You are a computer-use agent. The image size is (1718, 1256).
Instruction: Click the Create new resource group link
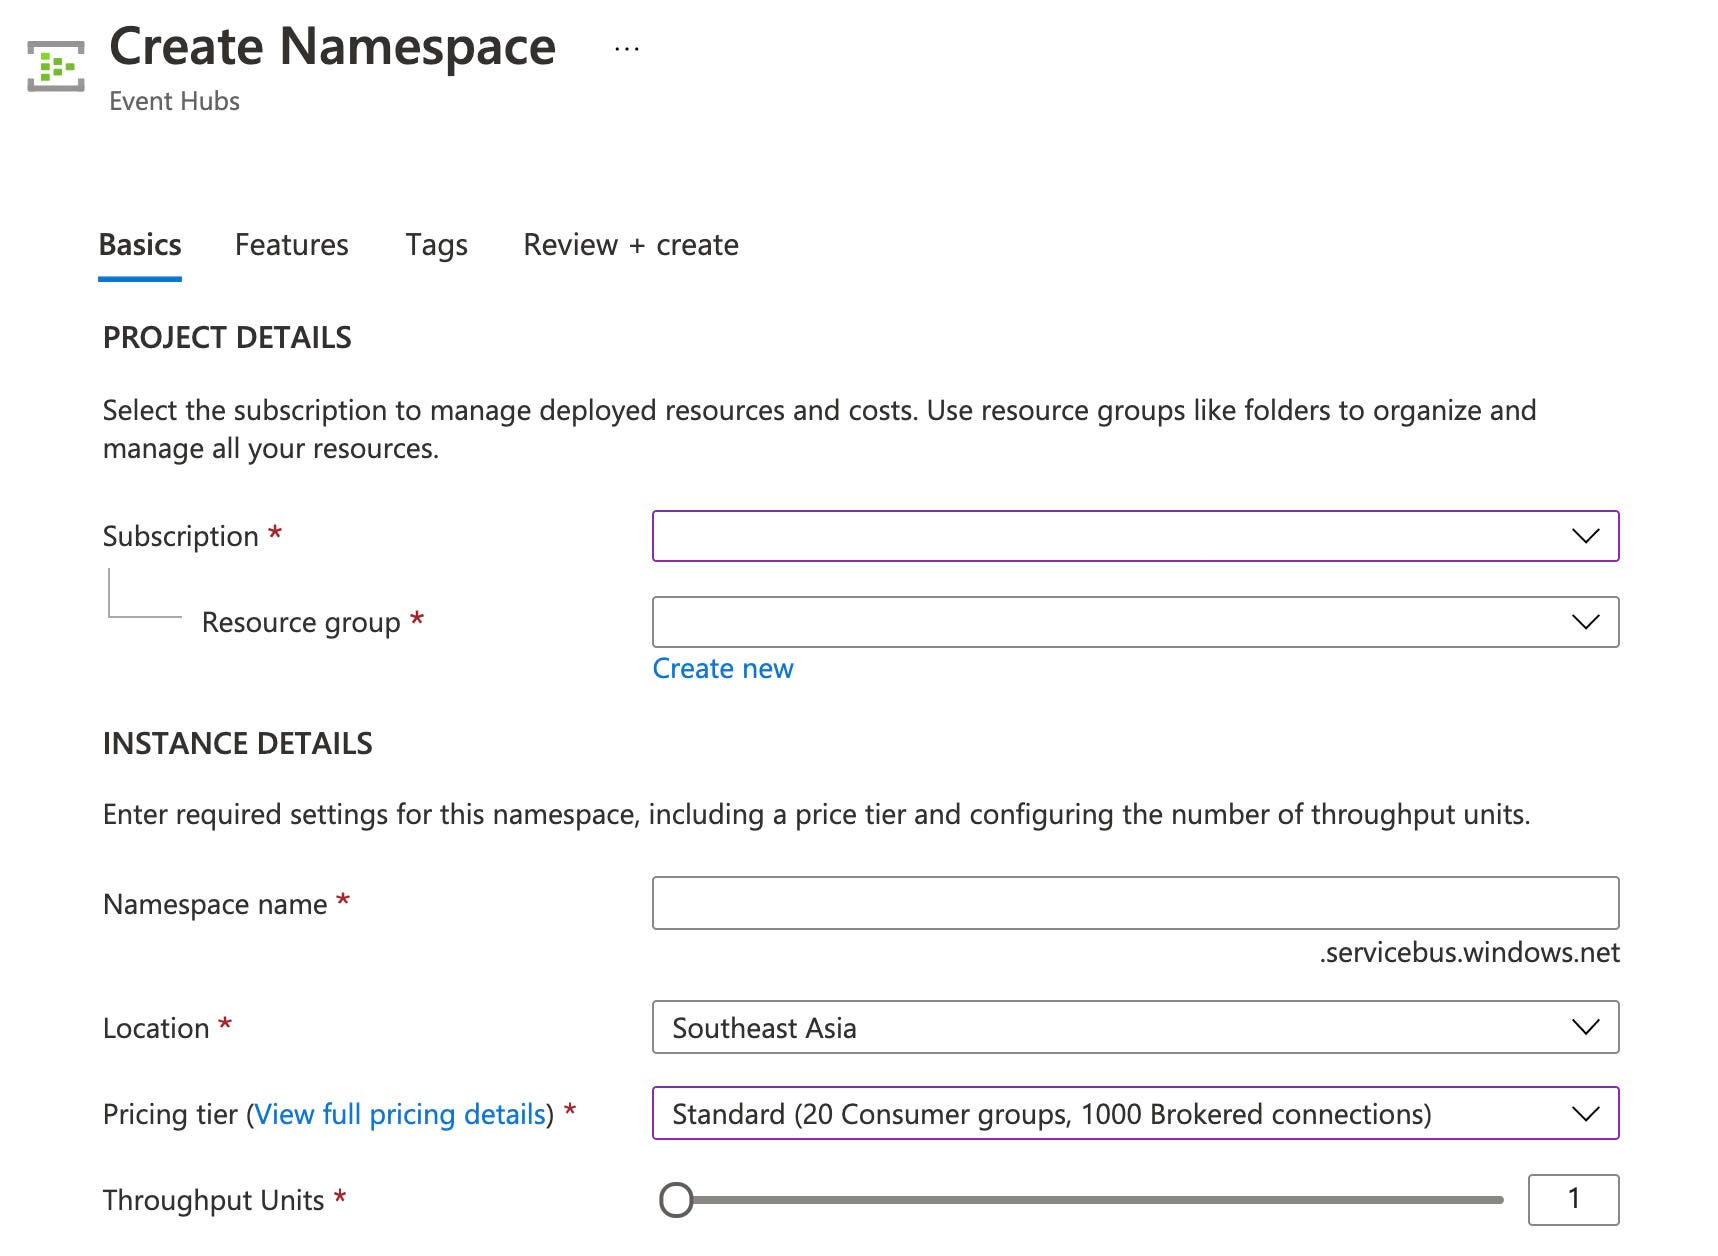(722, 668)
